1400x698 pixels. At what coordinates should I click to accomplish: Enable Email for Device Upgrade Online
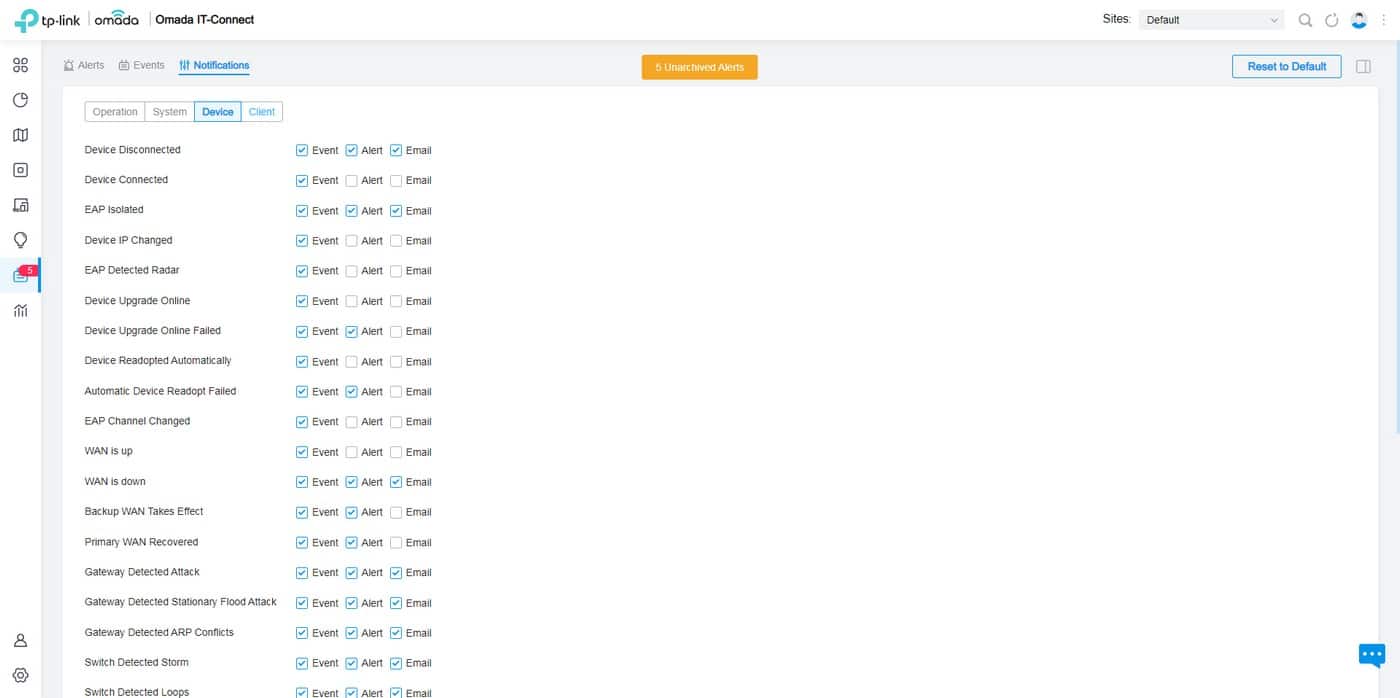(x=396, y=301)
